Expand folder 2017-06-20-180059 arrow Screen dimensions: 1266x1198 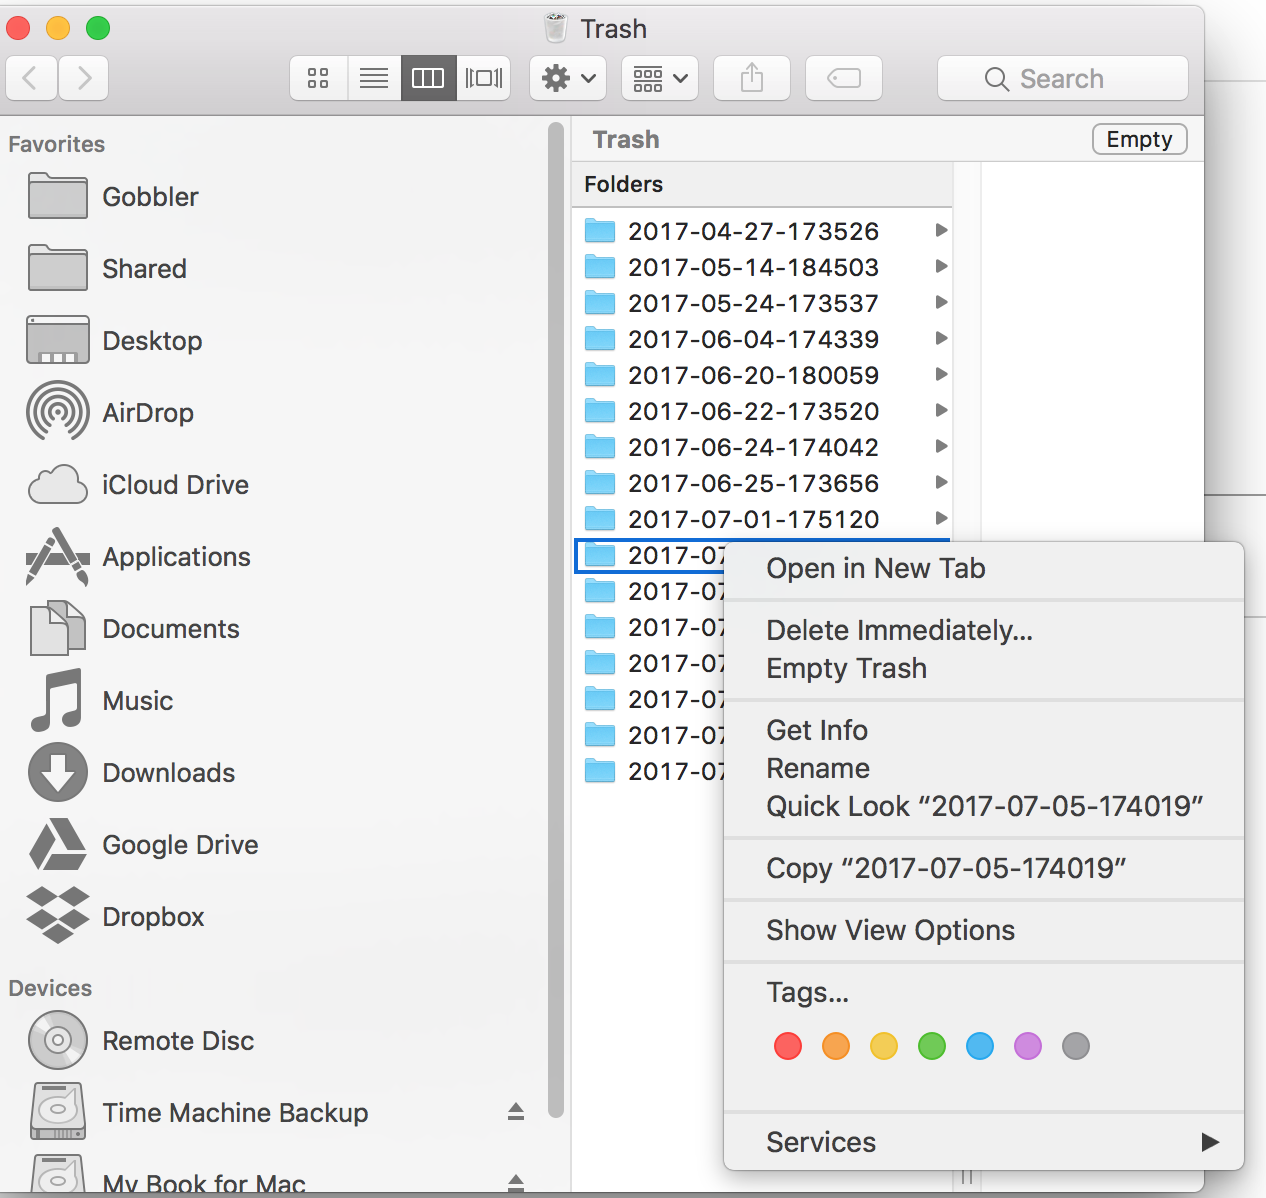pos(941,374)
